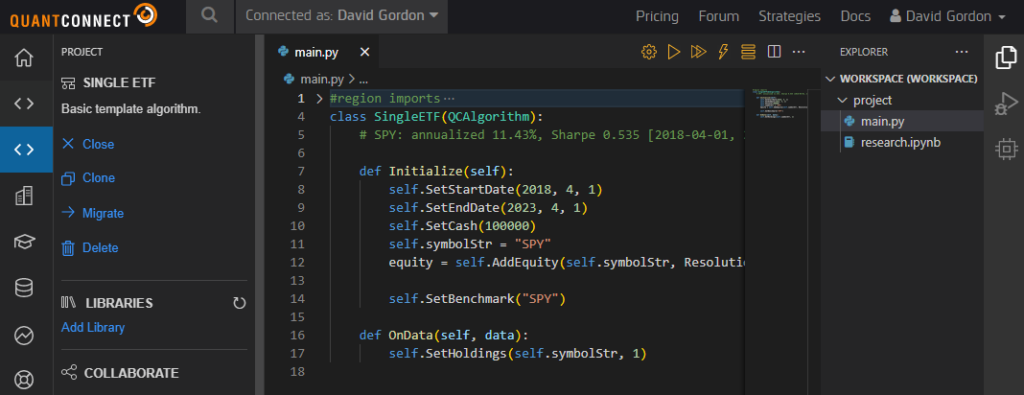Screen dimensions: 1024x395
Task: Open the graduation cap learning icon
Action: pyautogui.click(x=24, y=242)
